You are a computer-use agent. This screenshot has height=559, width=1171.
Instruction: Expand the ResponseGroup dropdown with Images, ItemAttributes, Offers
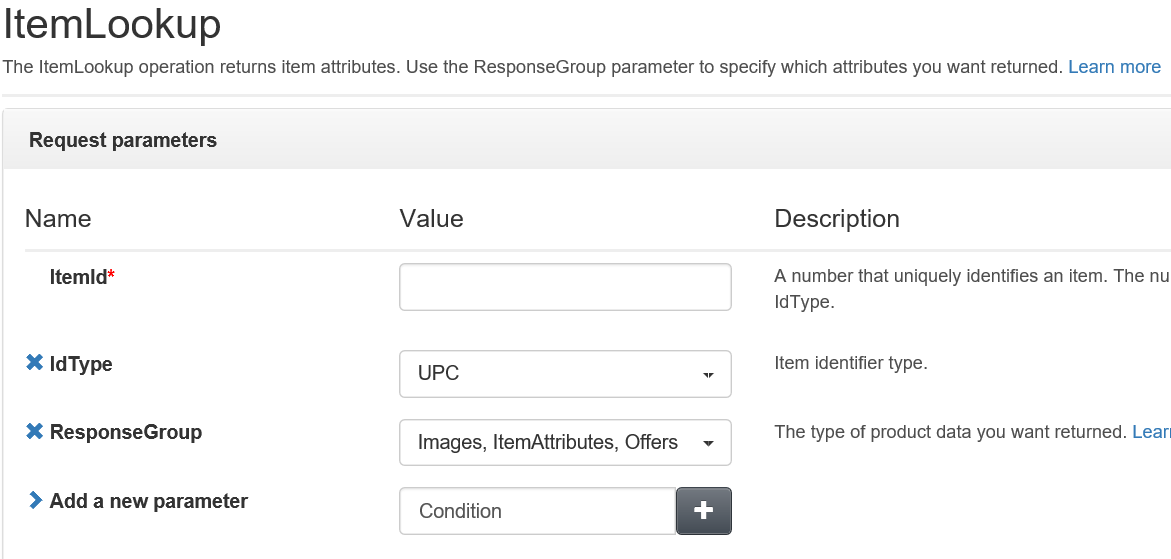coord(565,442)
